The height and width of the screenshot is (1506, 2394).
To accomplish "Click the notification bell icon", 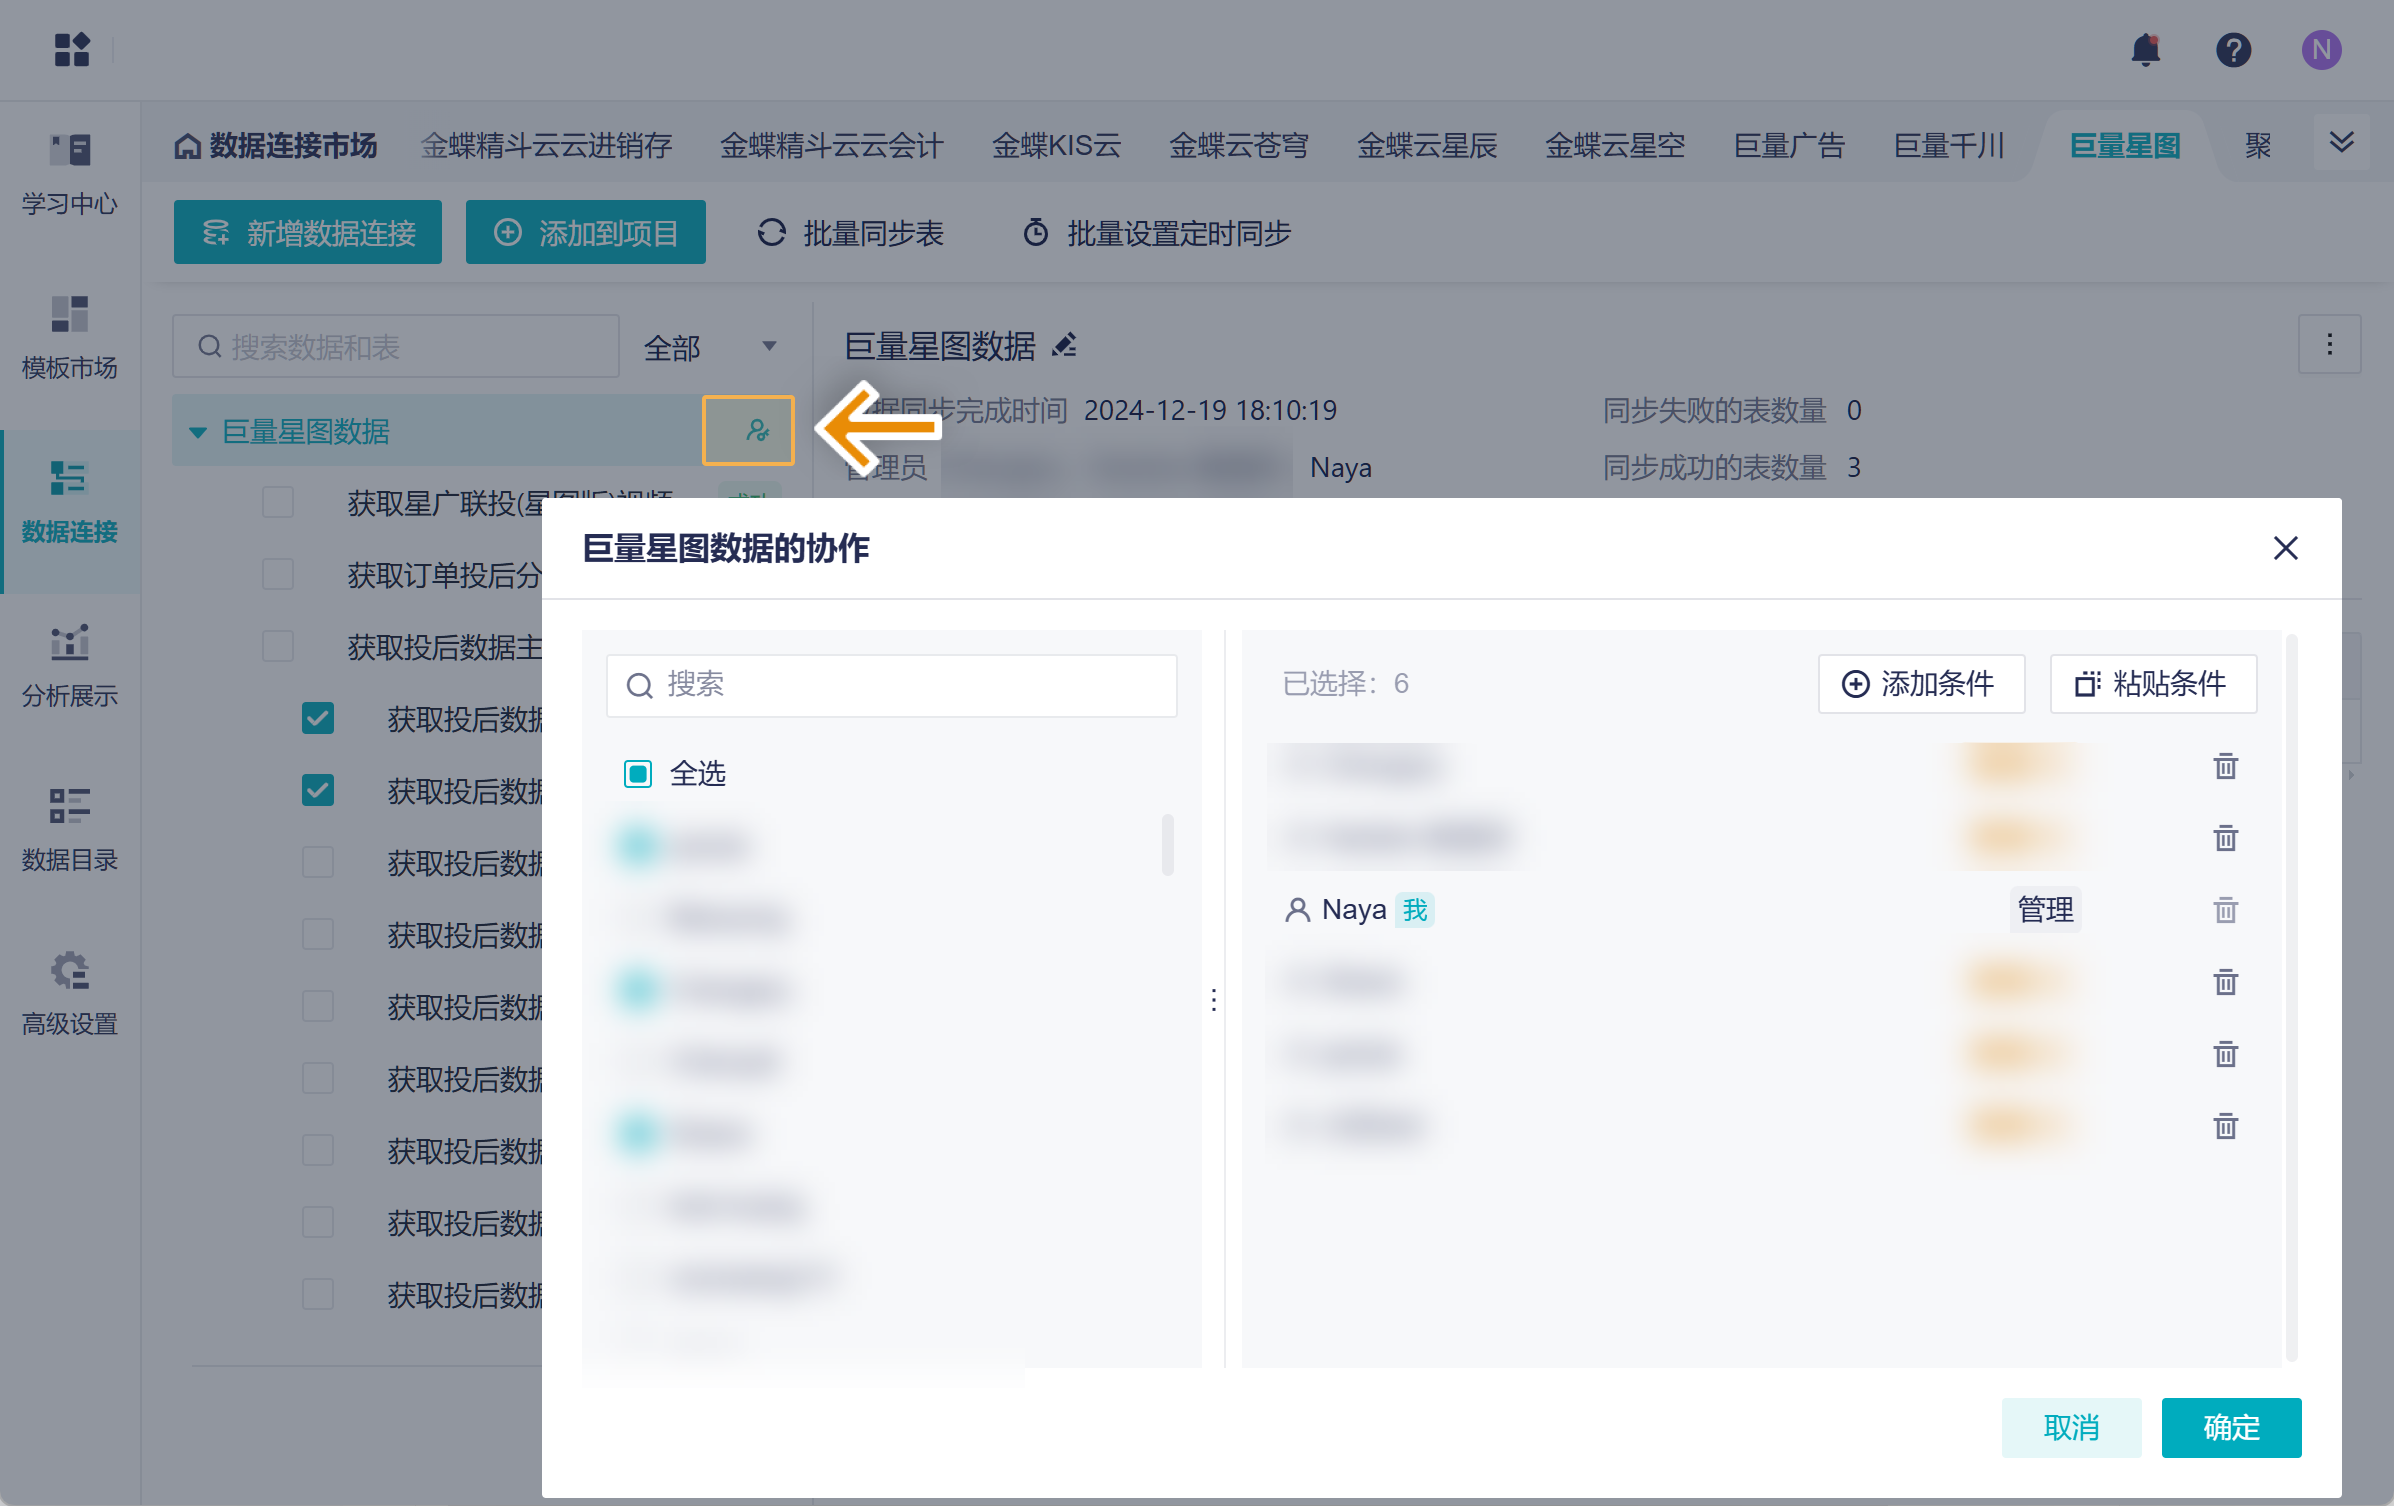I will coord(2145,50).
